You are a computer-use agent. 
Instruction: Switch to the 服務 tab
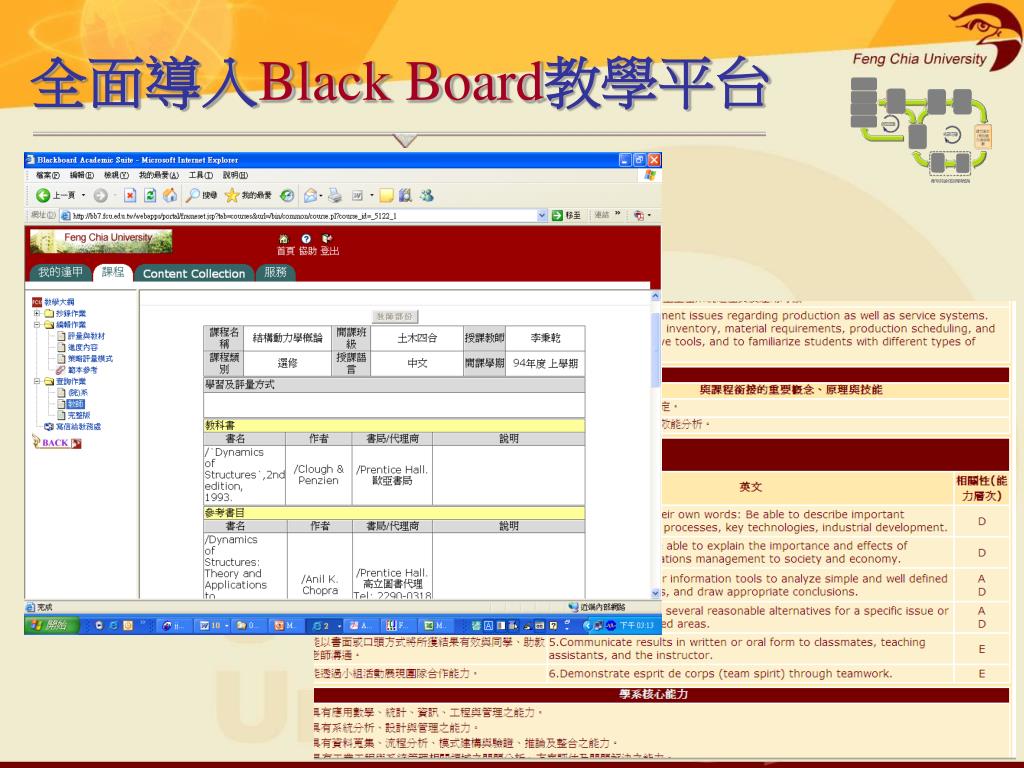pyautogui.click(x=275, y=272)
